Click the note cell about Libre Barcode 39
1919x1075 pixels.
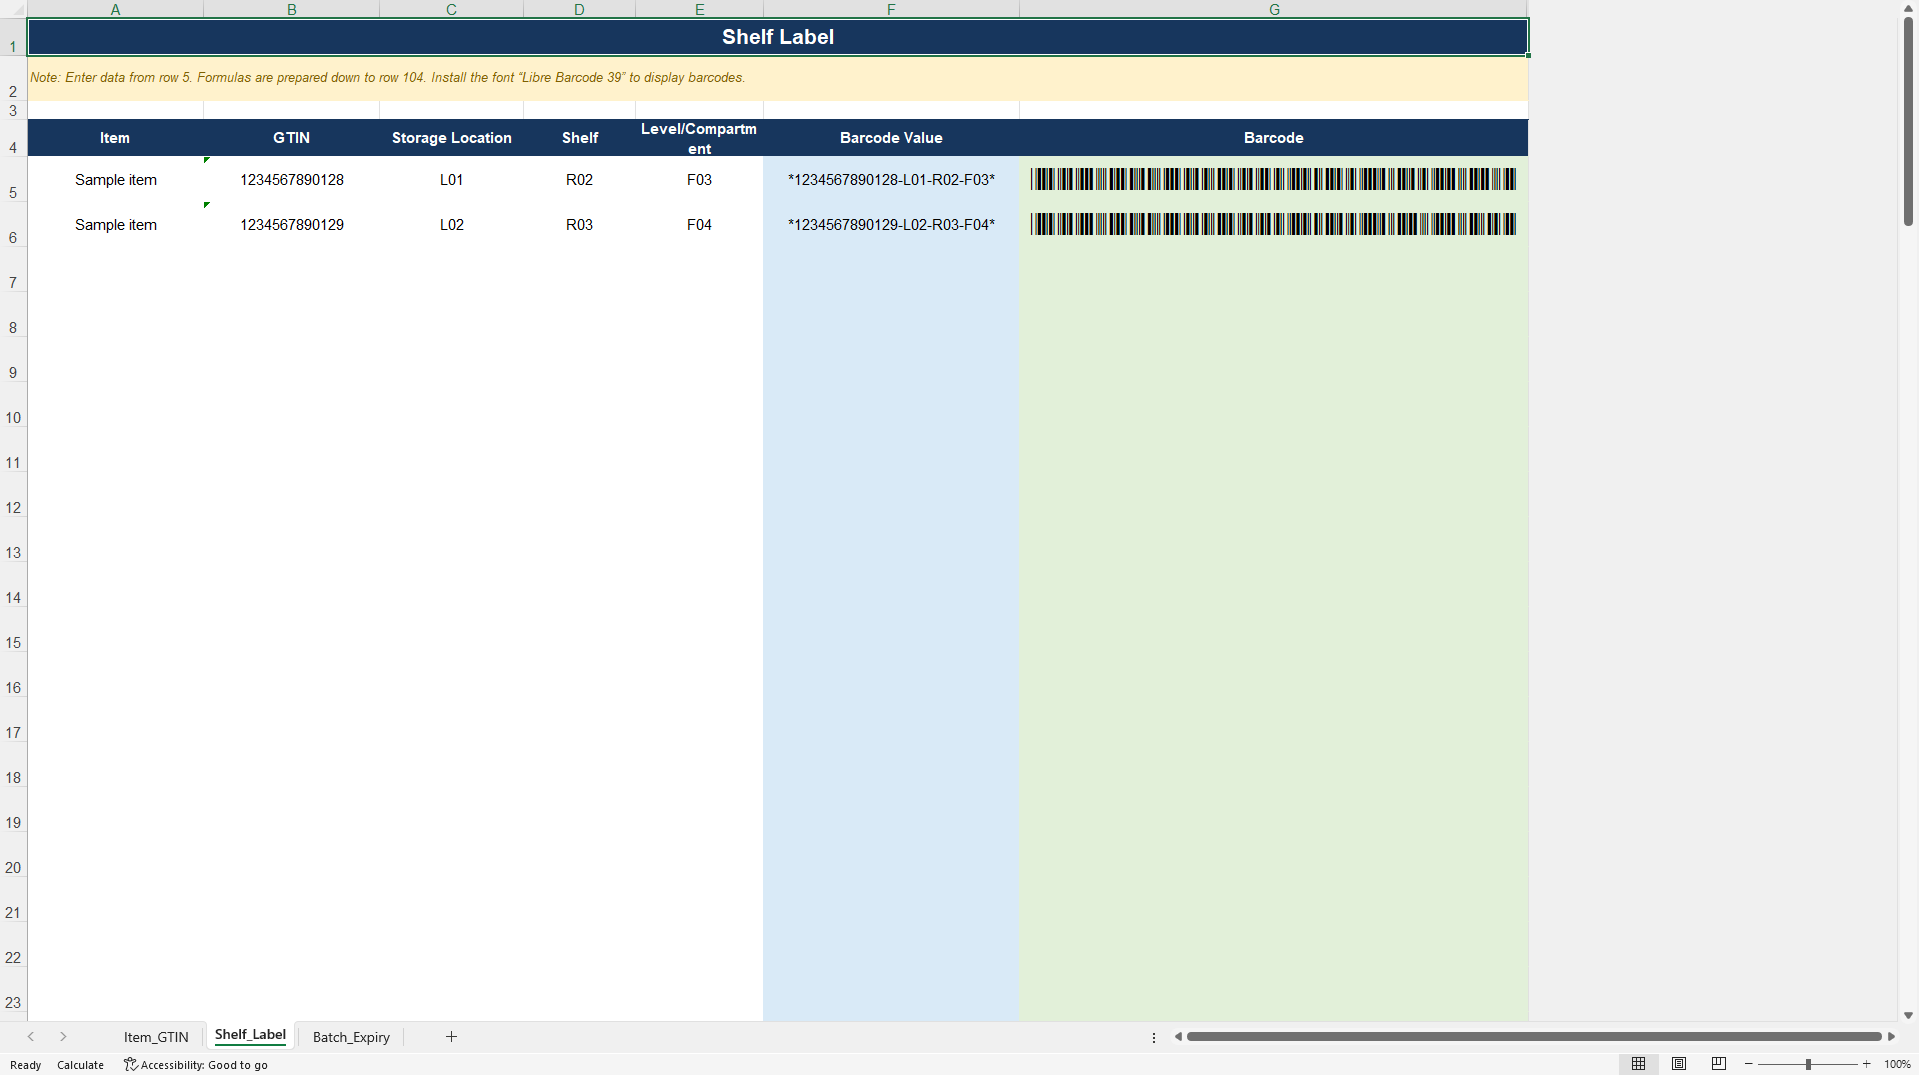pyautogui.click(x=778, y=78)
